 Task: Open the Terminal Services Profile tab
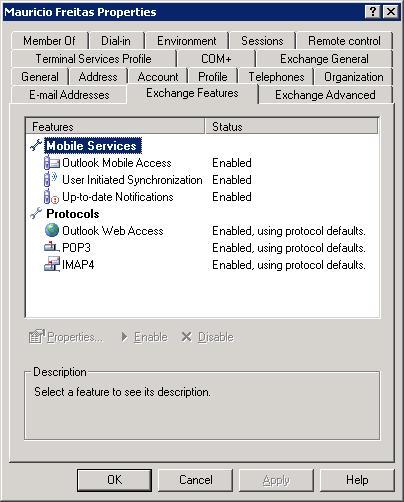93,59
